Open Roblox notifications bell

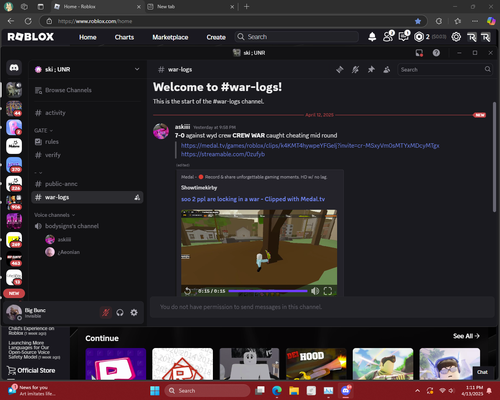pyautogui.click(x=372, y=37)
